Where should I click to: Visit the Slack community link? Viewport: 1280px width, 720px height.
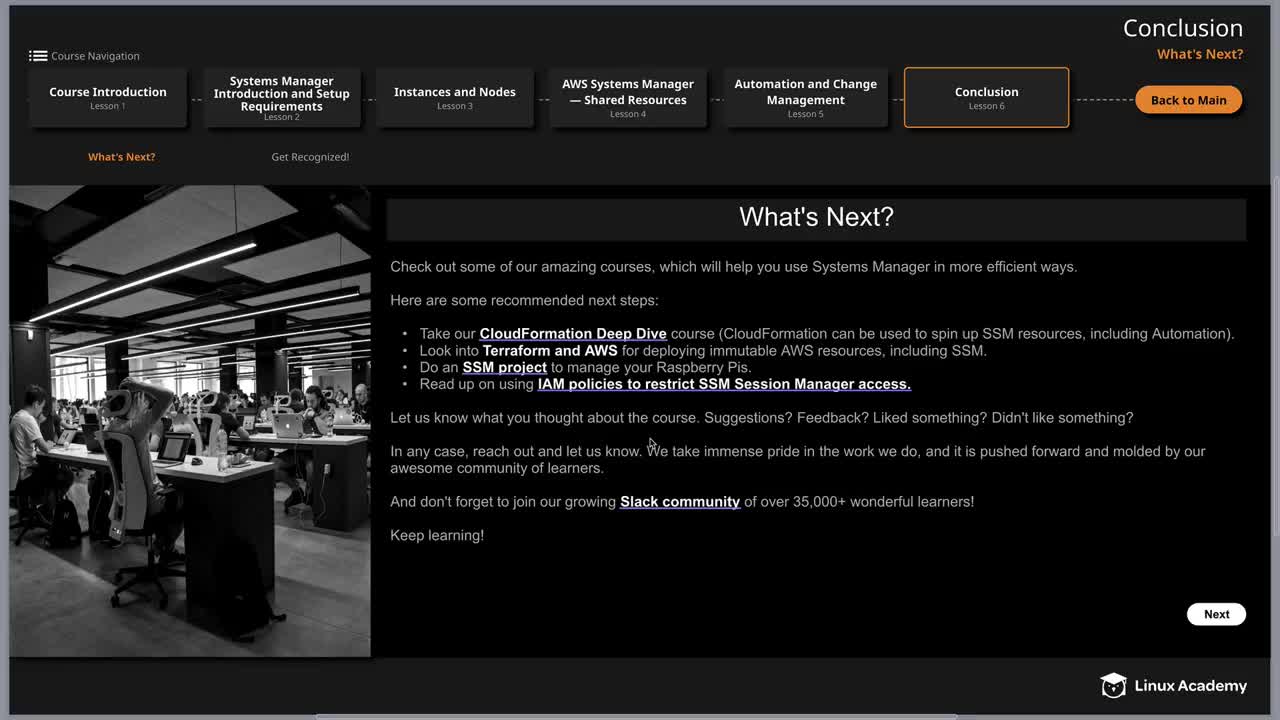tap(680, 502)
